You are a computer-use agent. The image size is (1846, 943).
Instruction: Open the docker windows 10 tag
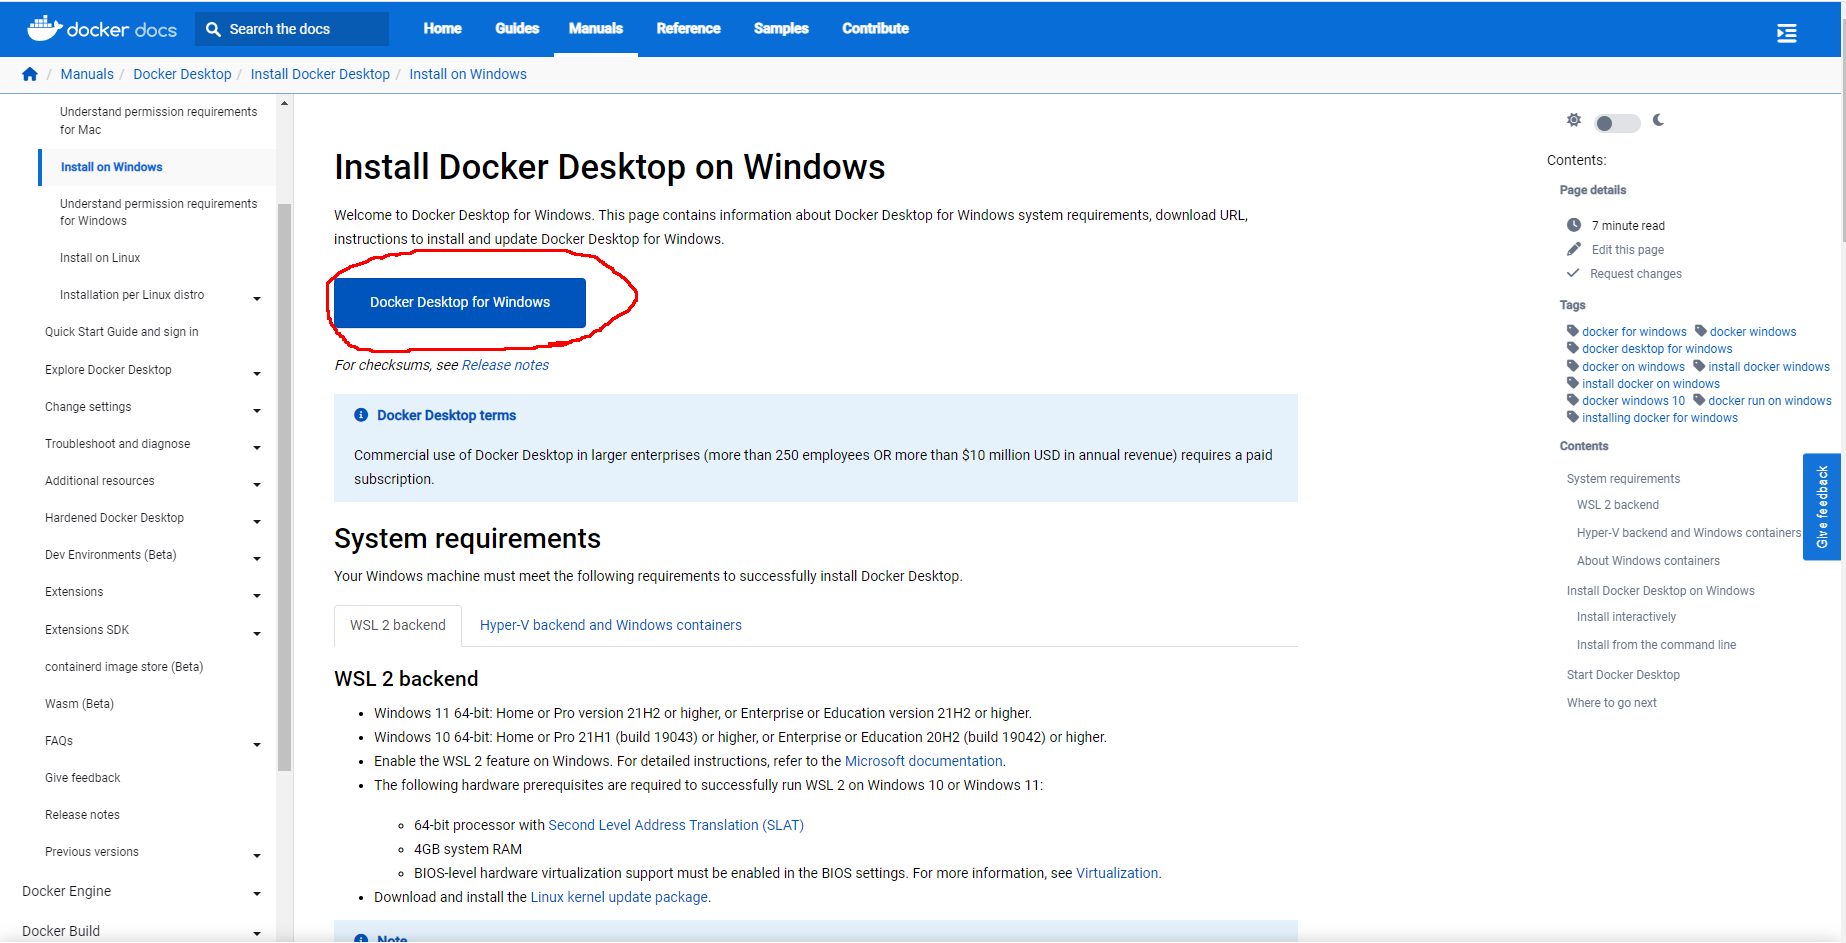coord(1633,401)
